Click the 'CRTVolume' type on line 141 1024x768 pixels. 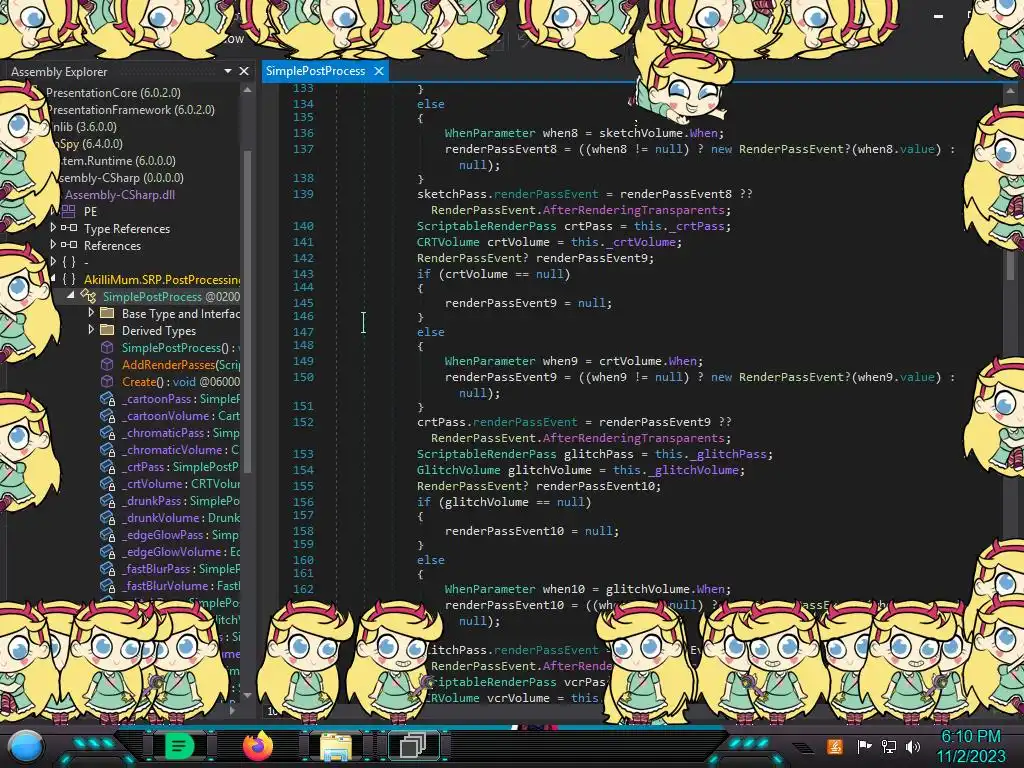pos(448,242)
